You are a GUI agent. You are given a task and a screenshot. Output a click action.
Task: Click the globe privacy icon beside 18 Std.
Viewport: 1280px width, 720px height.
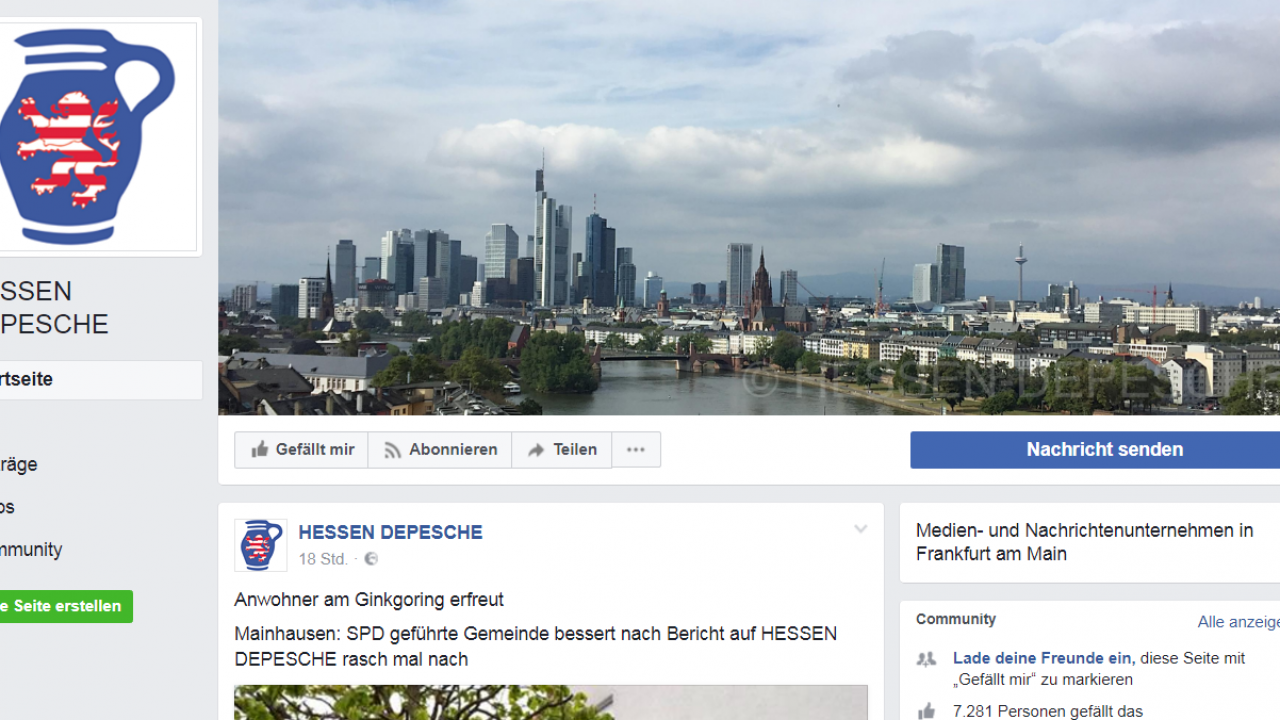pos(371,559)
